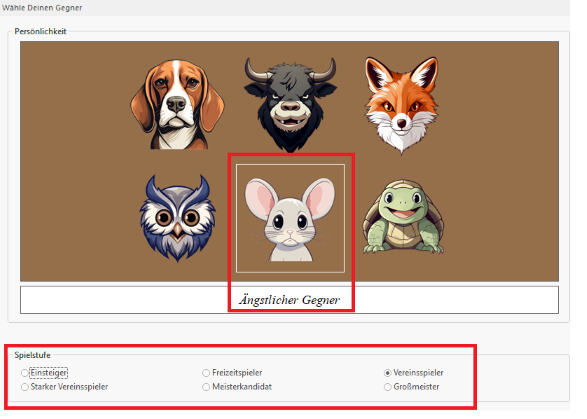The width and height of the screenshot is (587, 419).
Task: Click the Großmeister label text
Action: click(x=416, y=387)
